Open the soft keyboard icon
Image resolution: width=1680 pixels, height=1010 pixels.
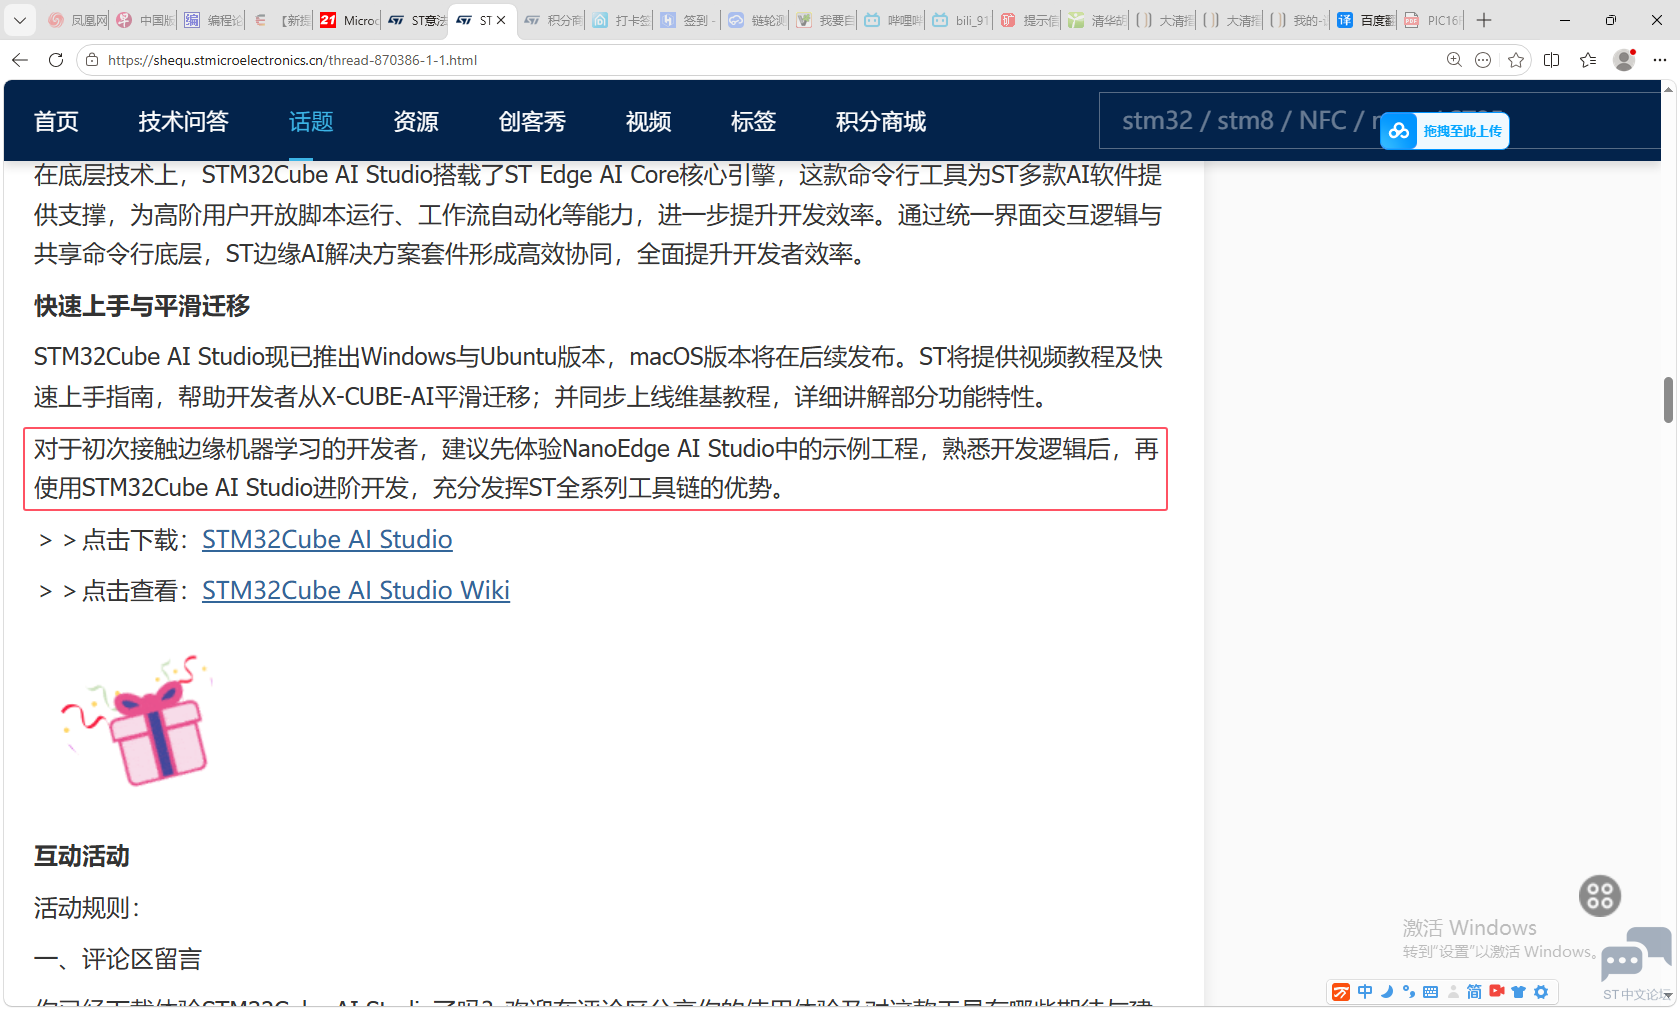tap(1431, 992)
